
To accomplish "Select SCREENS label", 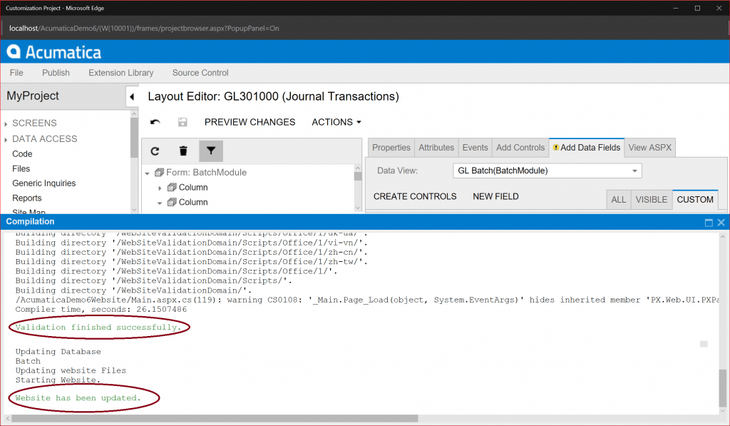I will [x=34, y=123].
